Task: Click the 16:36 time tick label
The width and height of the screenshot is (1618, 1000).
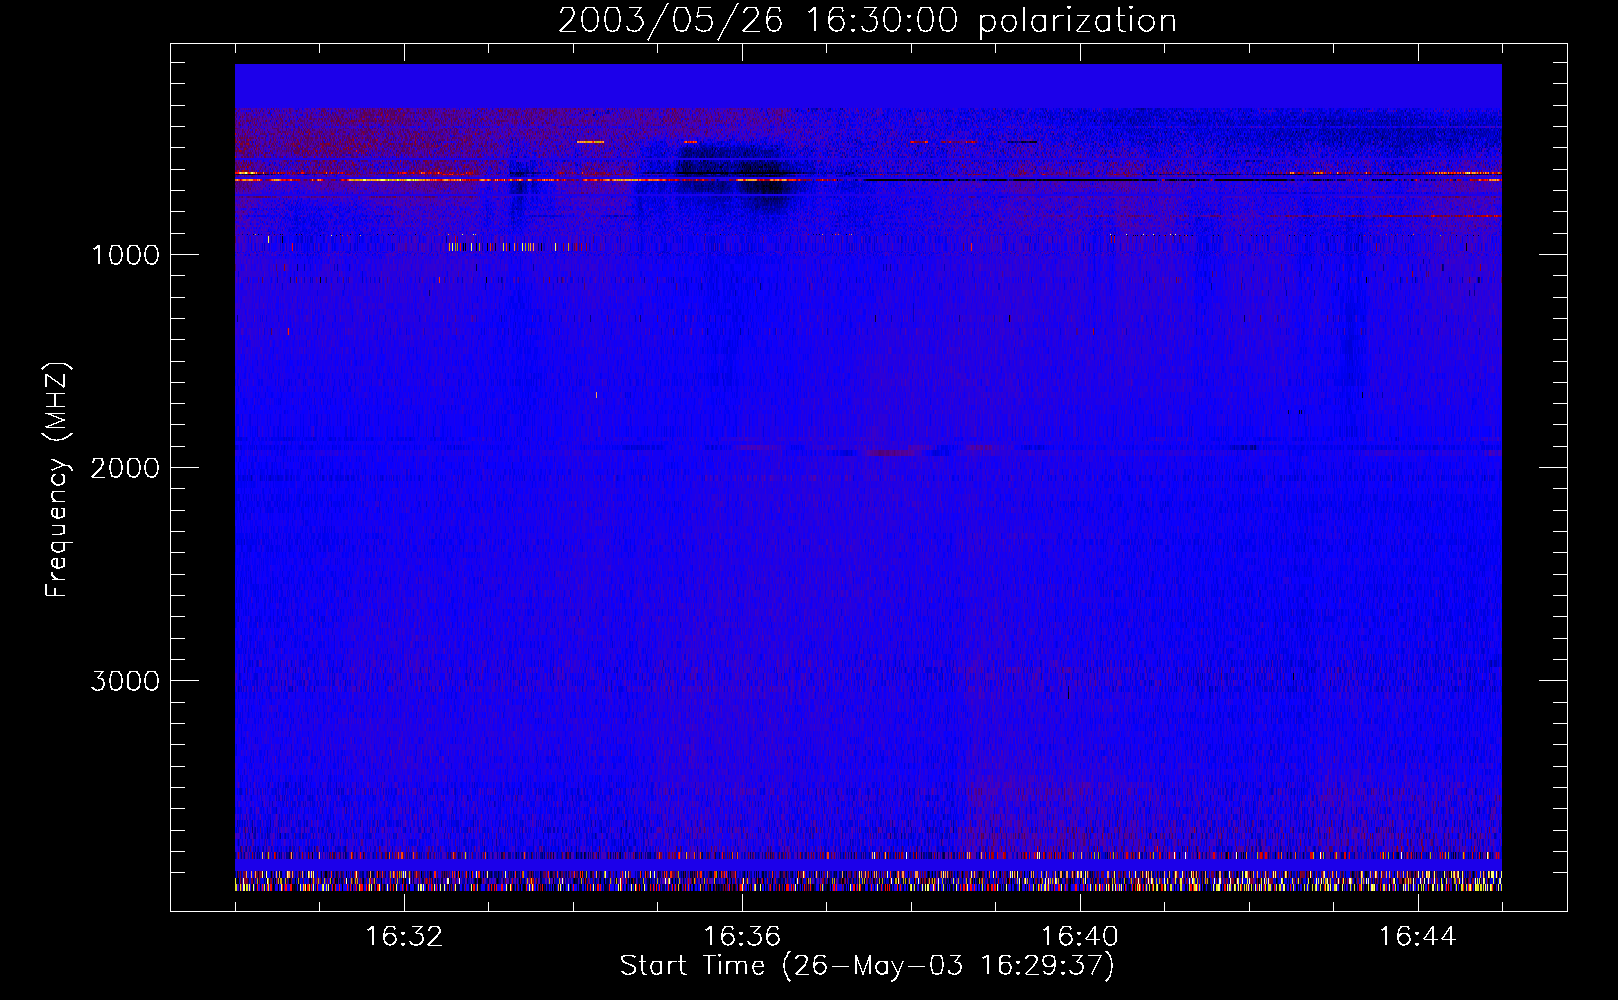Action: point(742,937)
